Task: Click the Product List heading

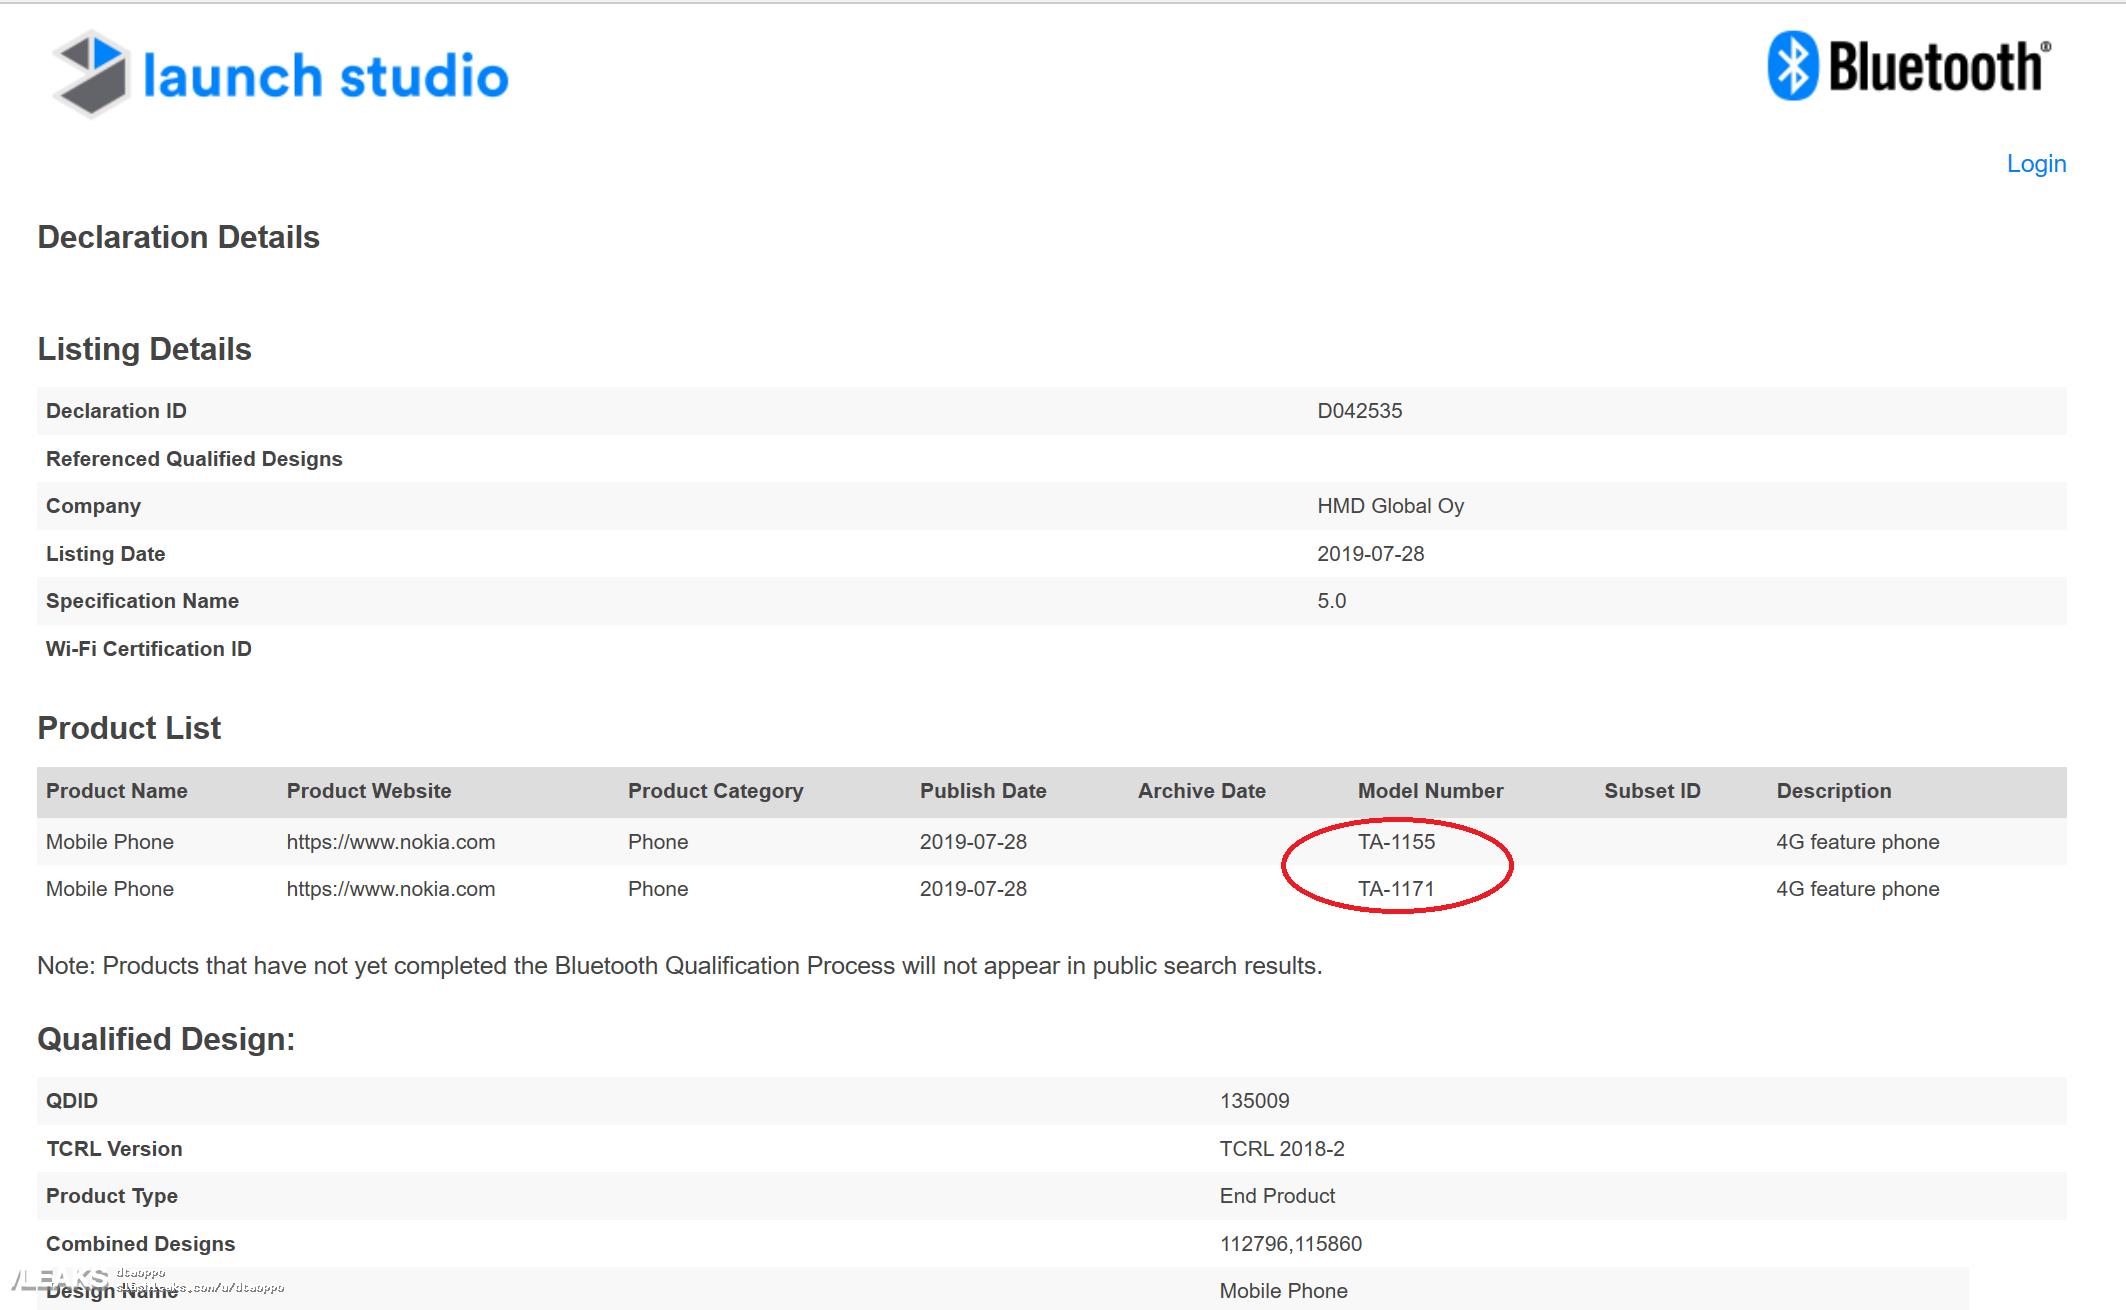Action: (129, 728)
